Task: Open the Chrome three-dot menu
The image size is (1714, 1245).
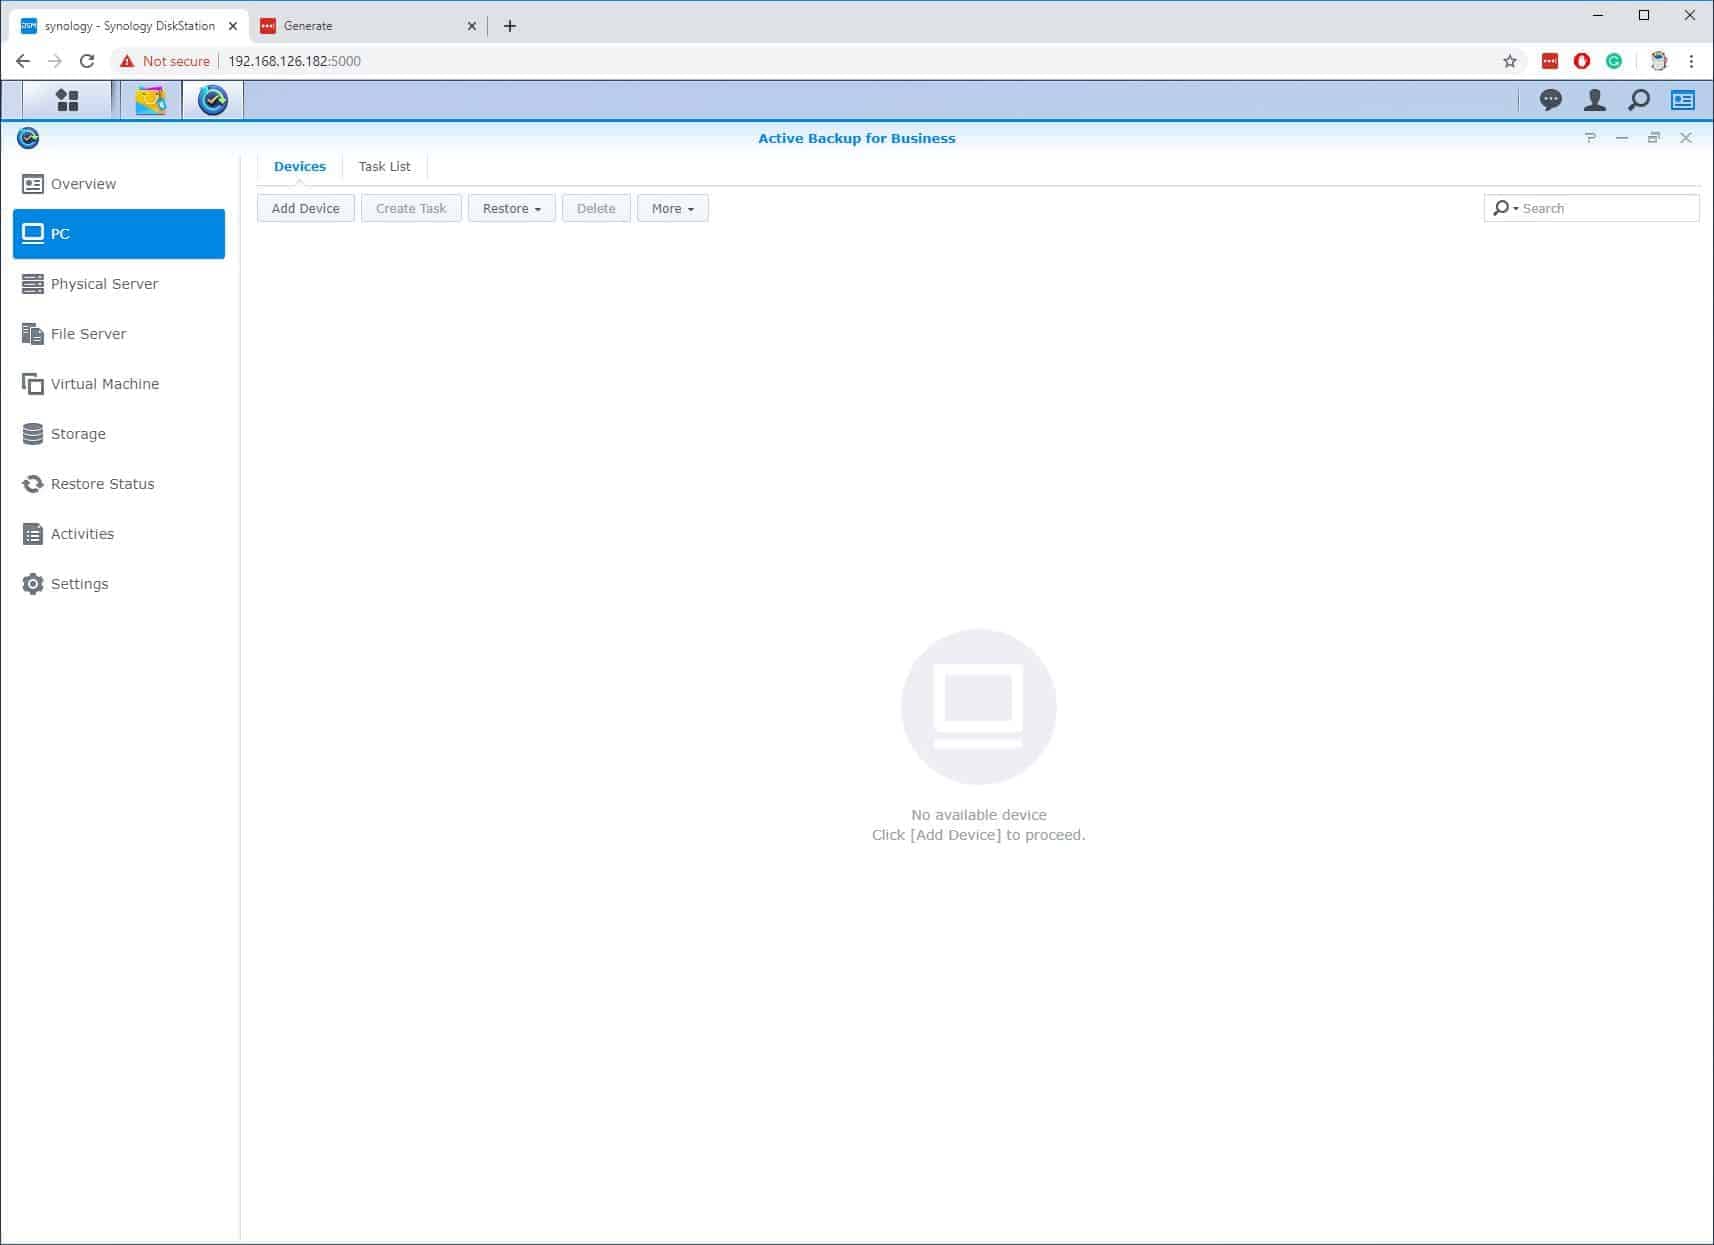Action: (x=1692, y=61)
